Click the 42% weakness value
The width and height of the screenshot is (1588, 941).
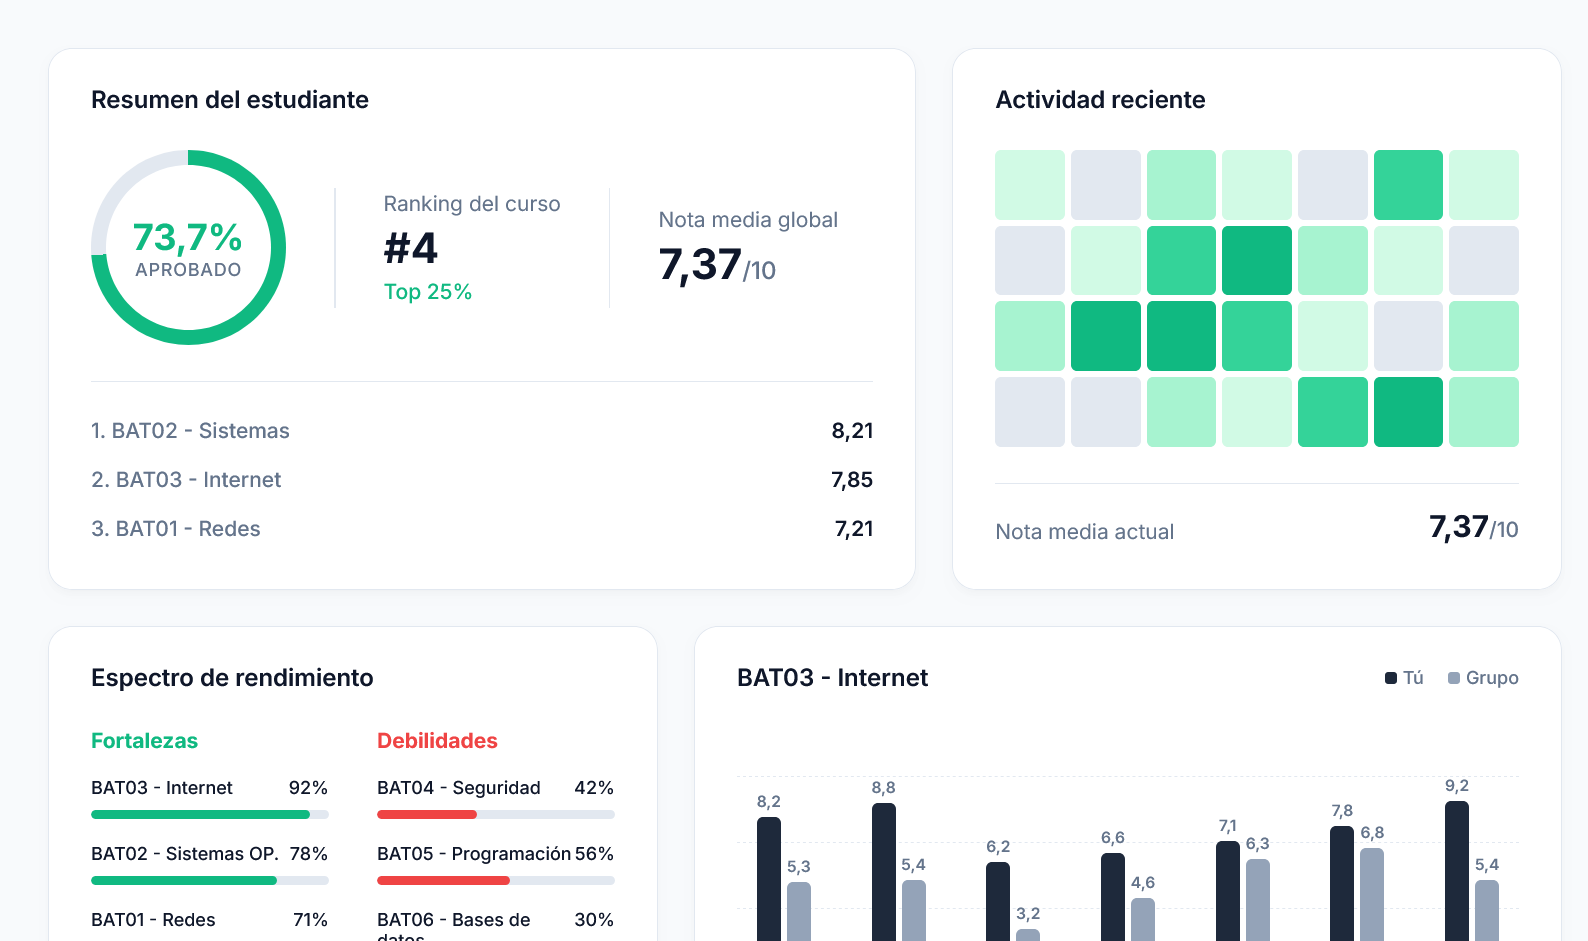tap(594, 788)
